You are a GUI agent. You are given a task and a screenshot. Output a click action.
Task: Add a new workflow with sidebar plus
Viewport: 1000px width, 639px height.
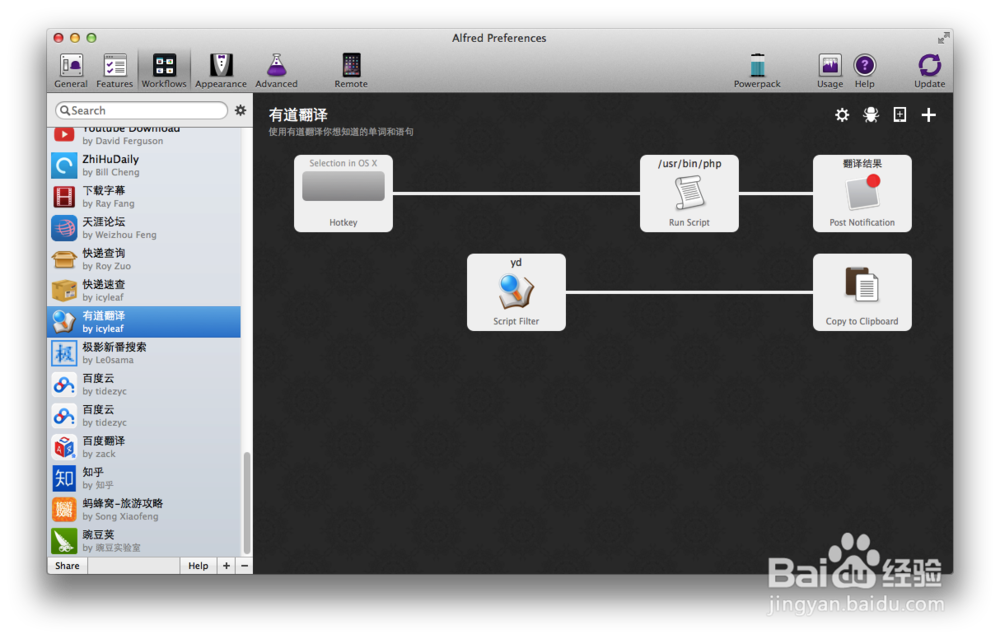coord(226,566)
